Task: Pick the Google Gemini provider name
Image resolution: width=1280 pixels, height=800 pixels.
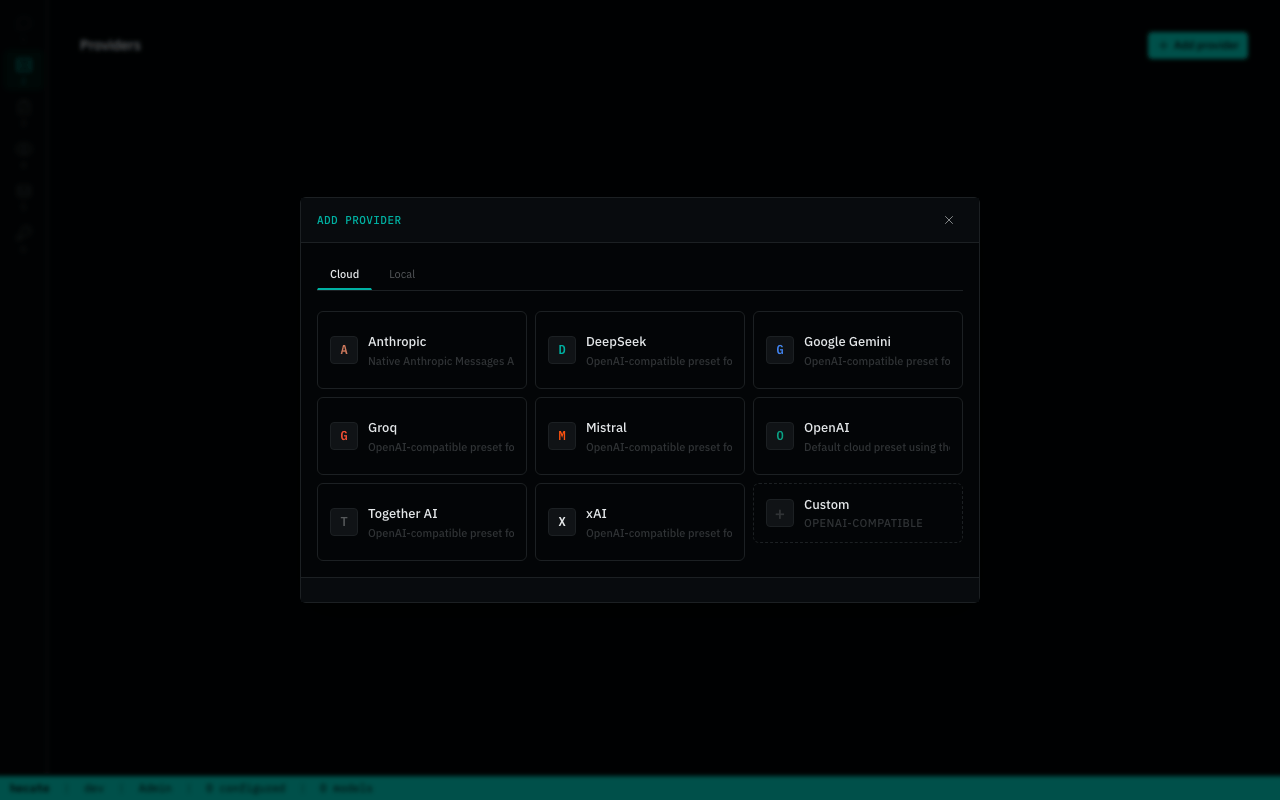Action: (847, 342)
